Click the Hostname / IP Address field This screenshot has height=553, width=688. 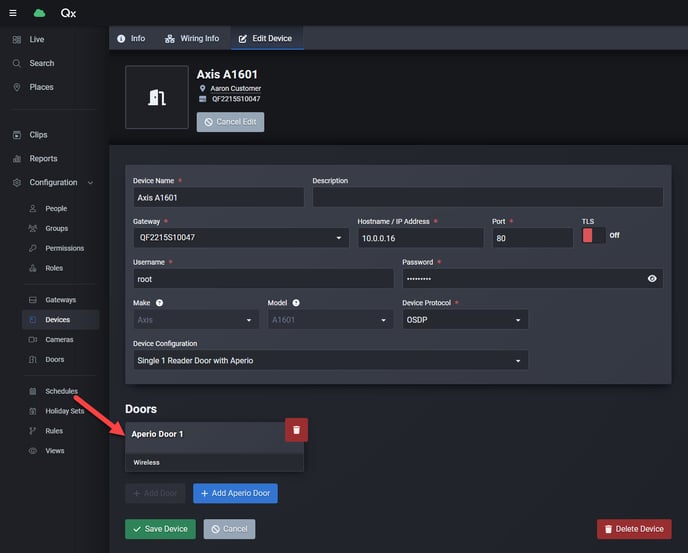point(421,238)
